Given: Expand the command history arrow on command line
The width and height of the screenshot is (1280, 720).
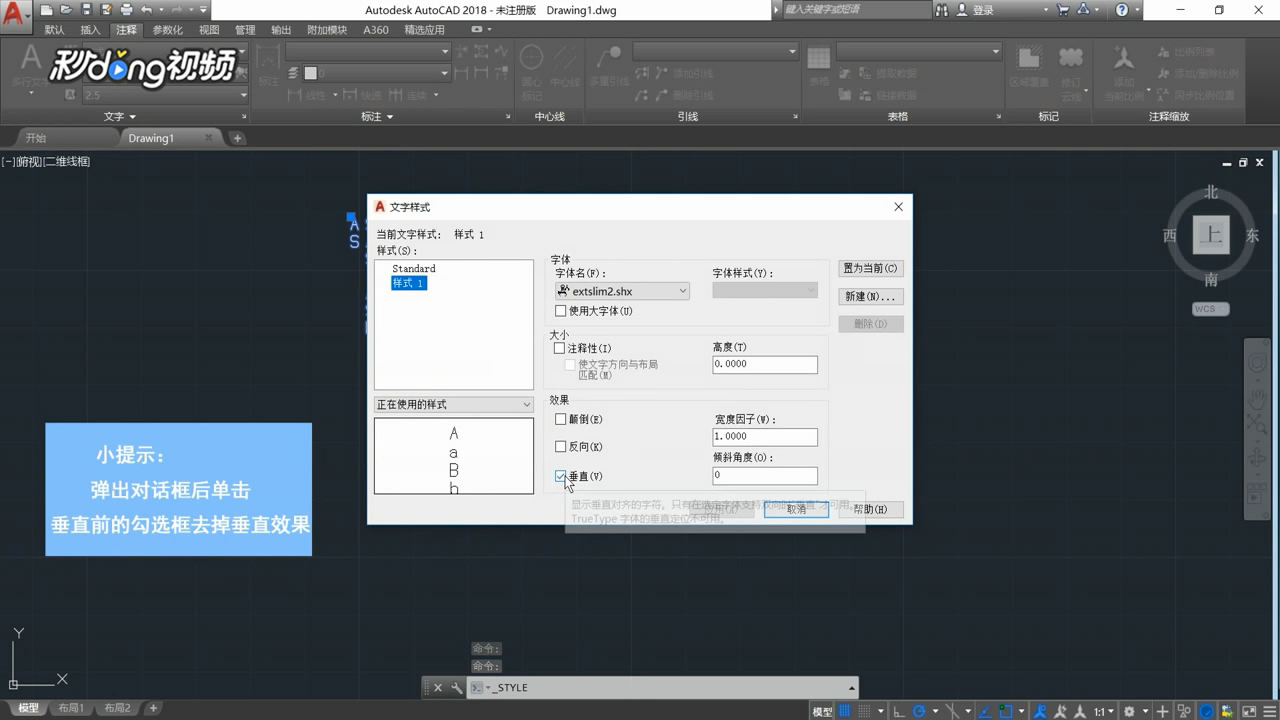Looking at the screenshot, I should point(852,688).
